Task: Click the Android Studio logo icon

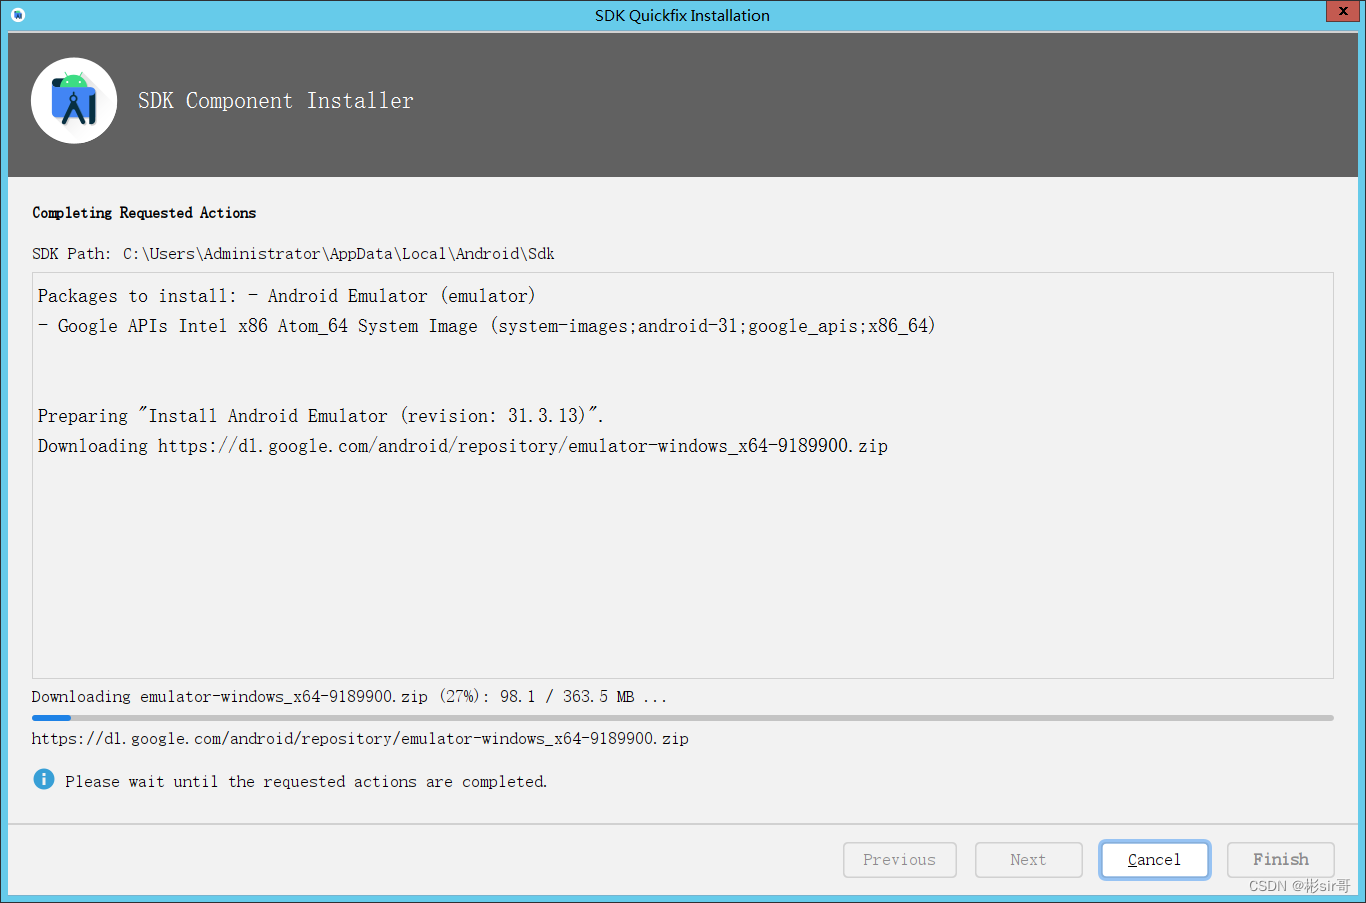Action: [x=74, y=101]
